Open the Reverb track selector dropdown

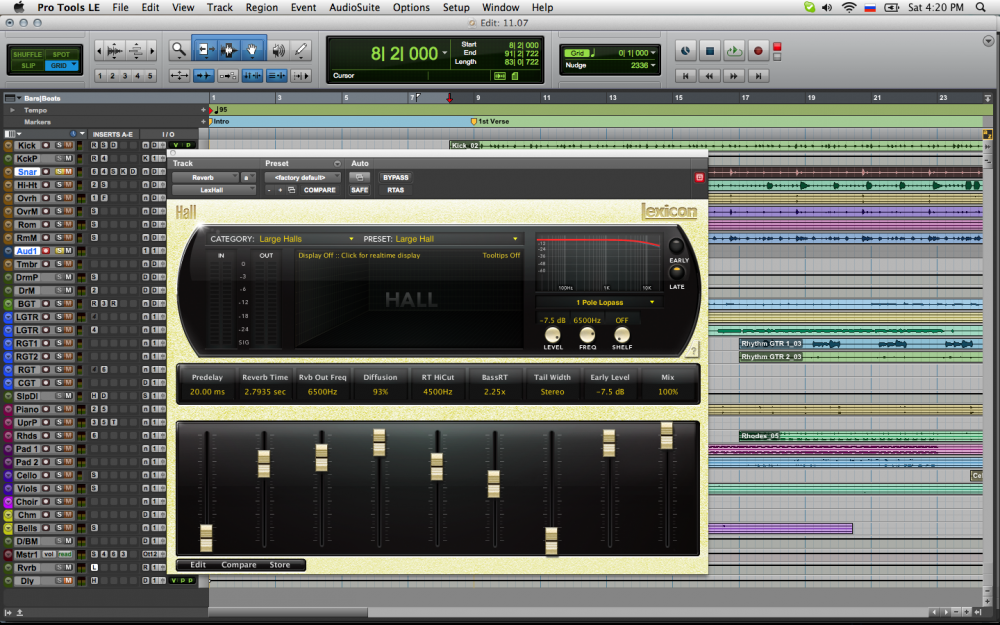click(205, 177)
